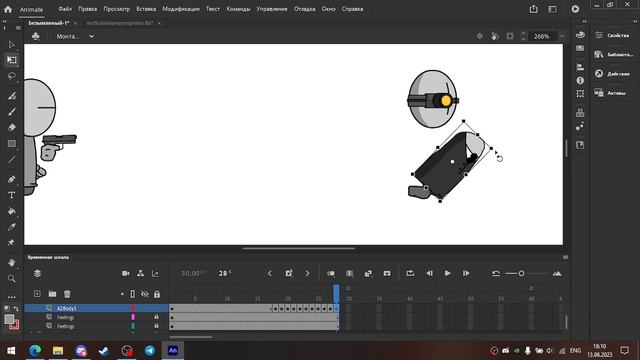Image resolution: width=640 pixels, height=360 pixels.
Task: Open the Share/publish icon
Action: click(533, 9)
